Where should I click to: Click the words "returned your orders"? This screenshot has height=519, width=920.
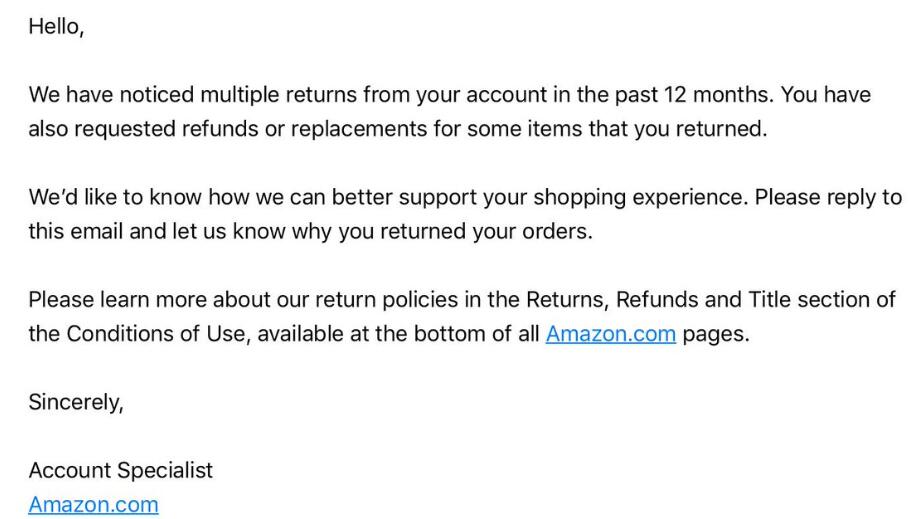(x=486, y=231)
